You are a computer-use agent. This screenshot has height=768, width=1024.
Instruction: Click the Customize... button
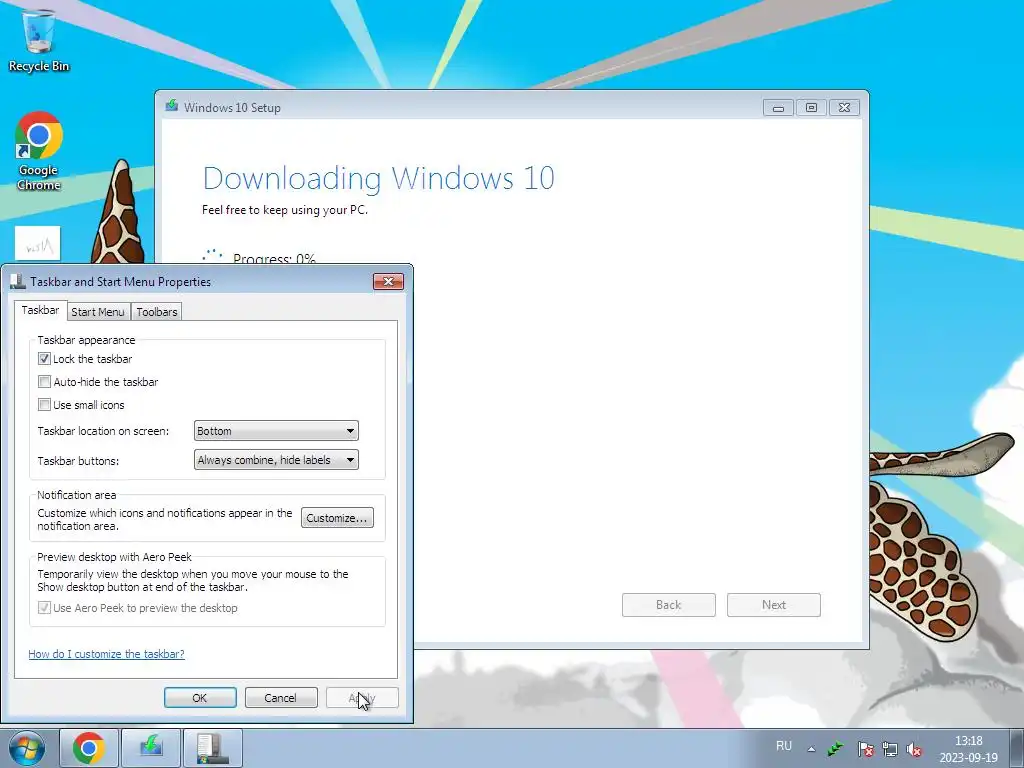tap(337, 518)
